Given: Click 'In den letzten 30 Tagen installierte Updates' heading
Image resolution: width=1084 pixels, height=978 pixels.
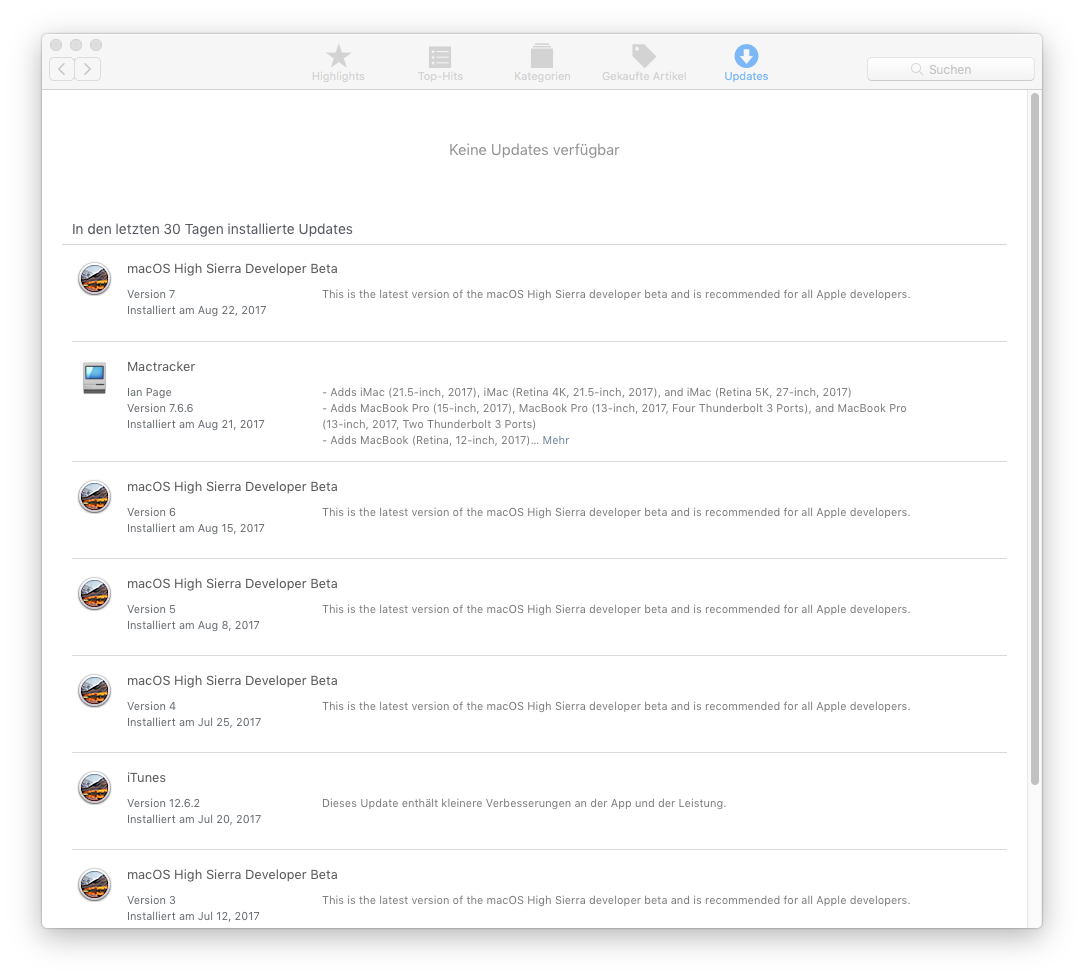Looking at the screenshot, I should [x=212, y=229].
